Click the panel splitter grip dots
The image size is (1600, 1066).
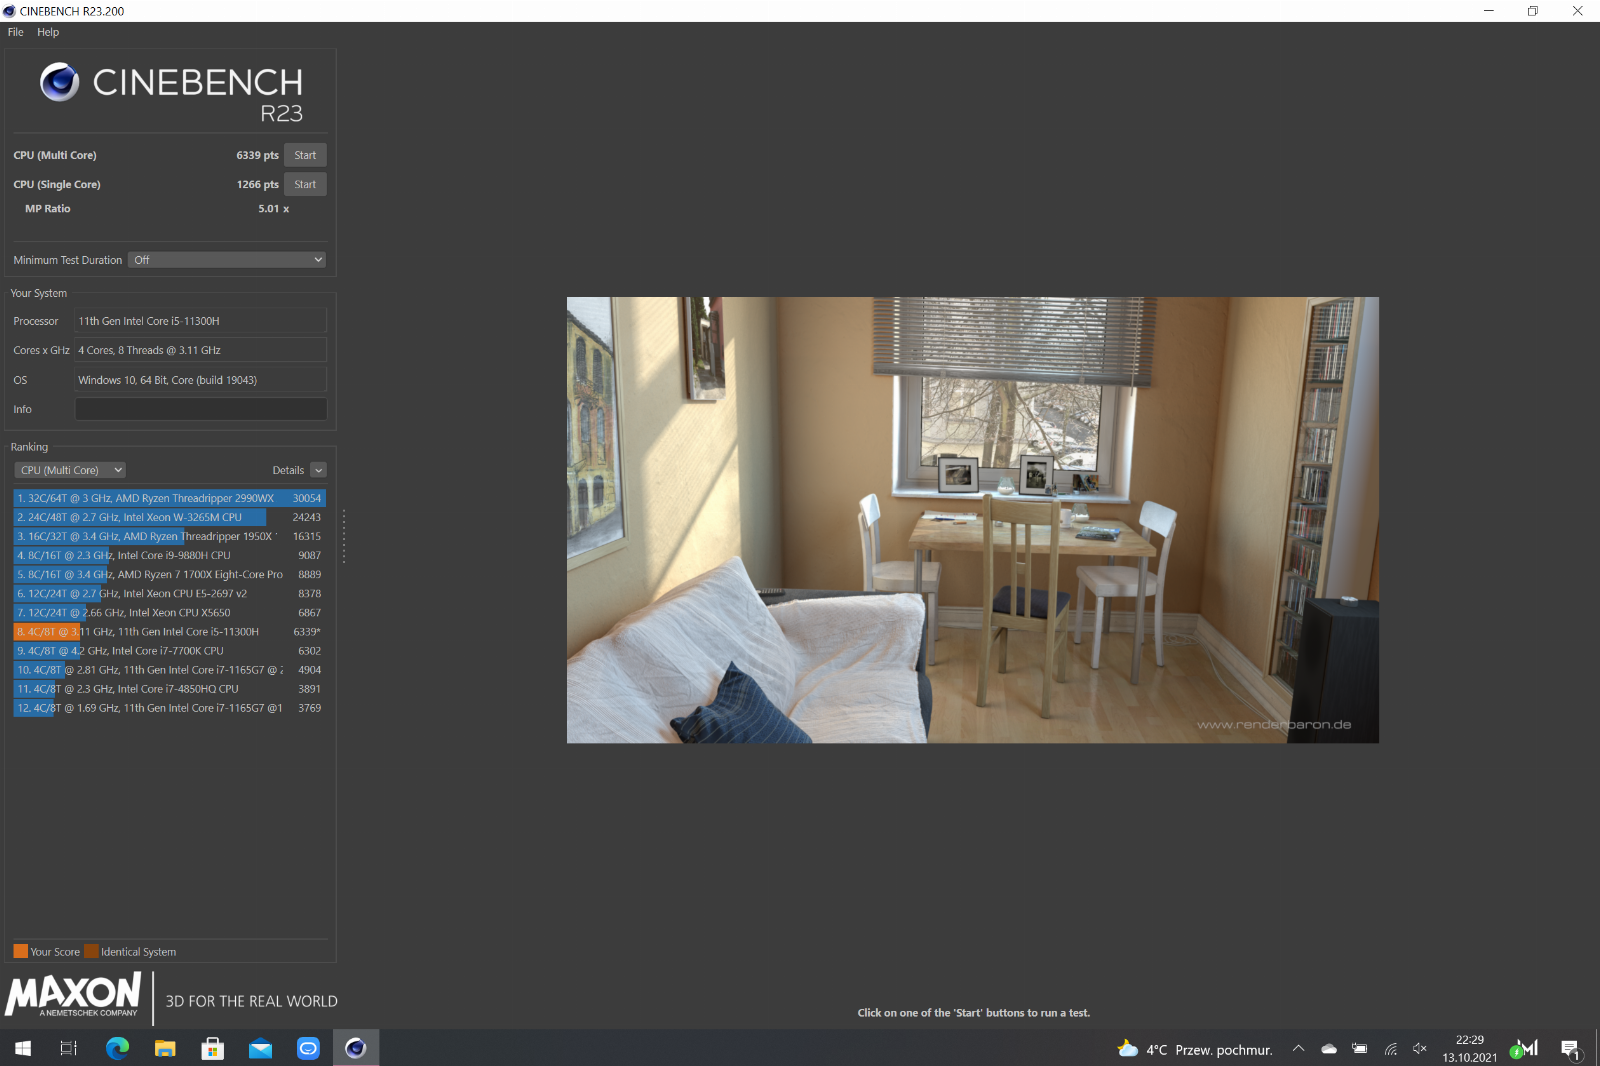click(x=344, y=536)
